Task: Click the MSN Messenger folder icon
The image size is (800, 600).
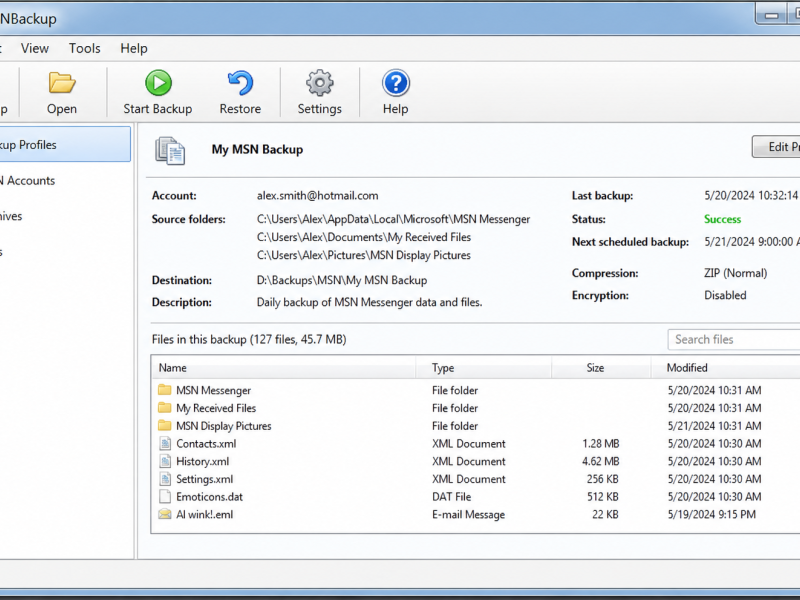Action: coord(164,390)
